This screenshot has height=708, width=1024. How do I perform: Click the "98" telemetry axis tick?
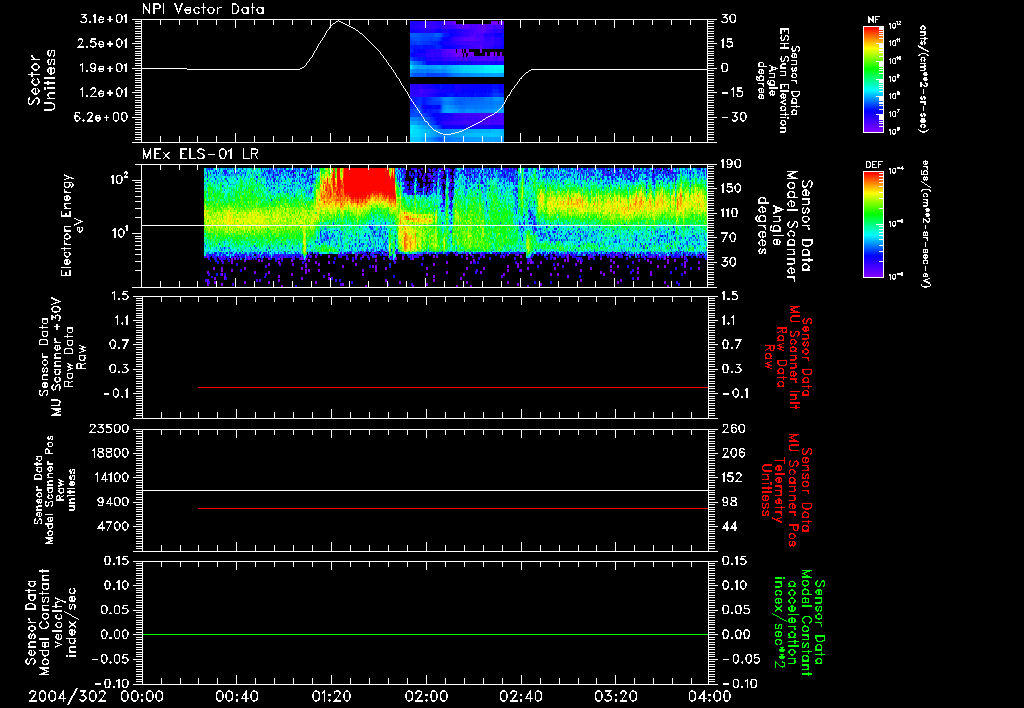point(729,502)
